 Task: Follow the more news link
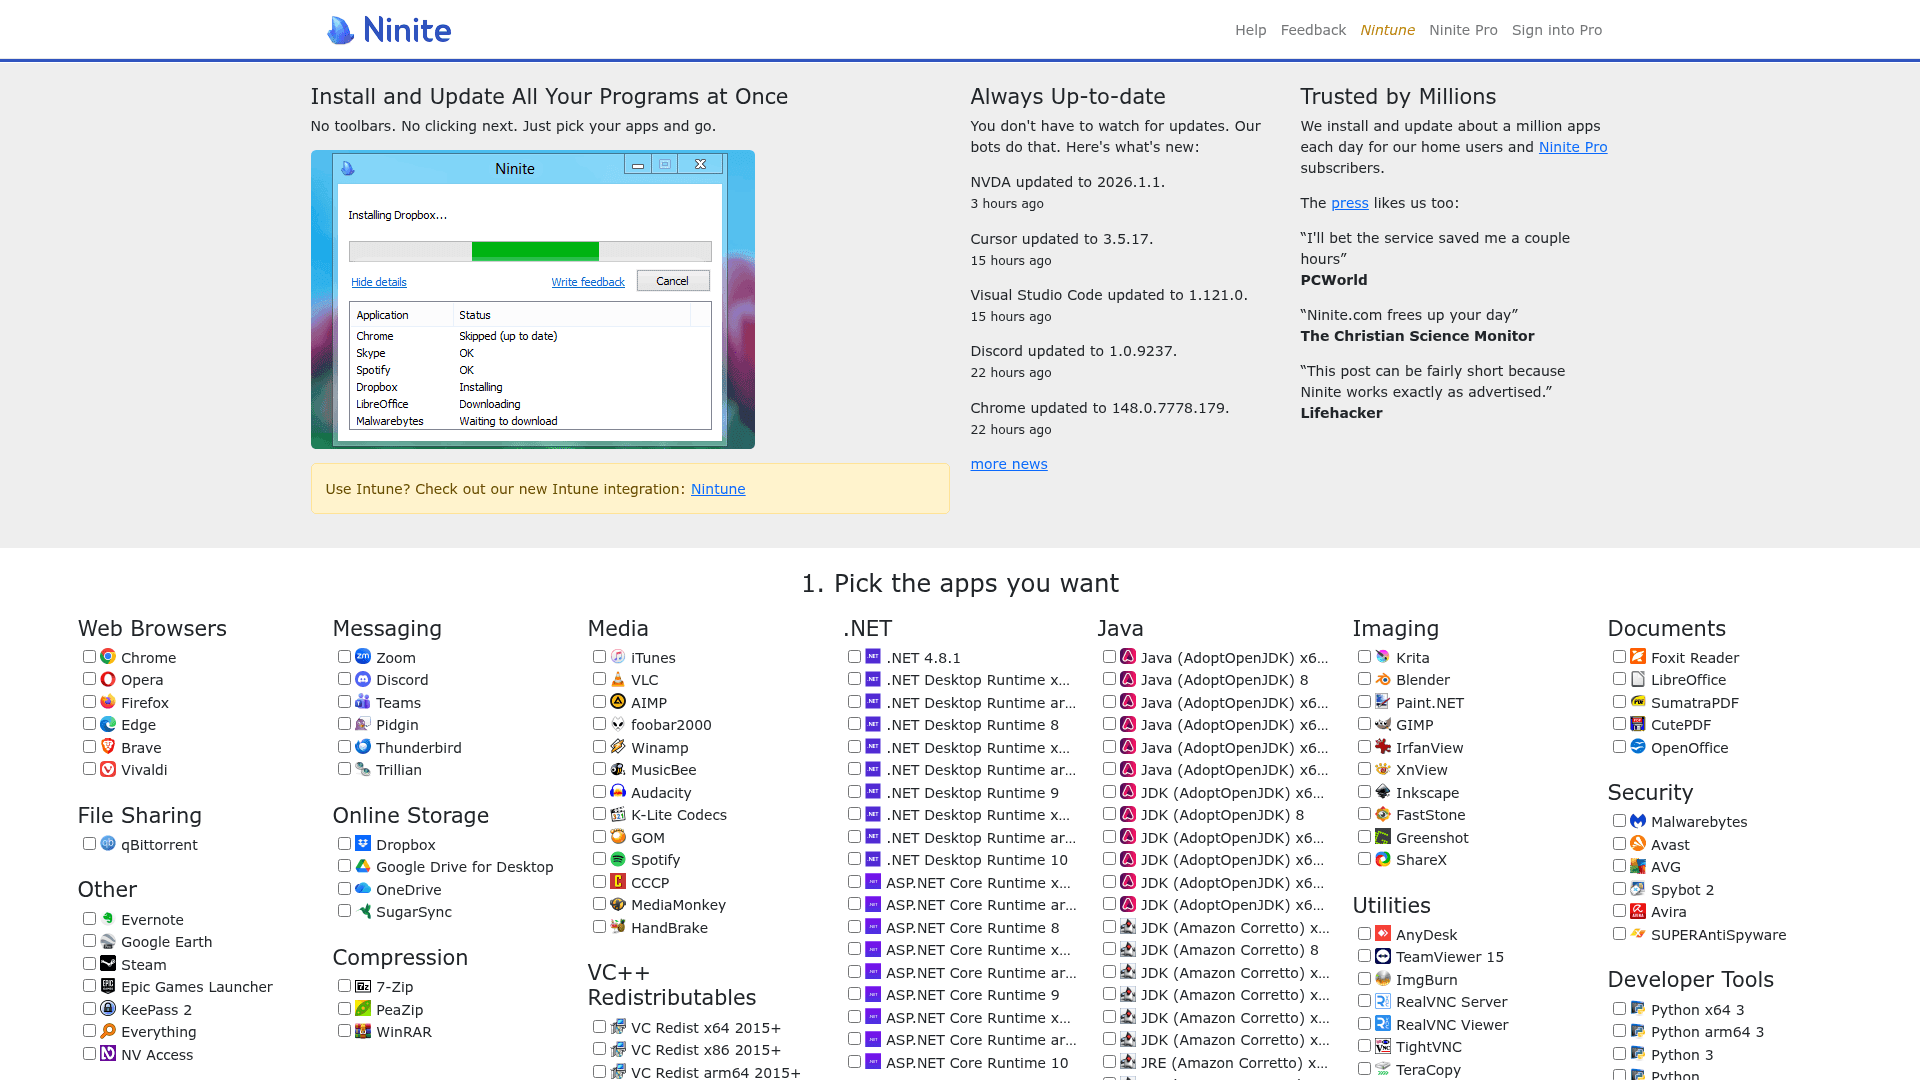1009,464
